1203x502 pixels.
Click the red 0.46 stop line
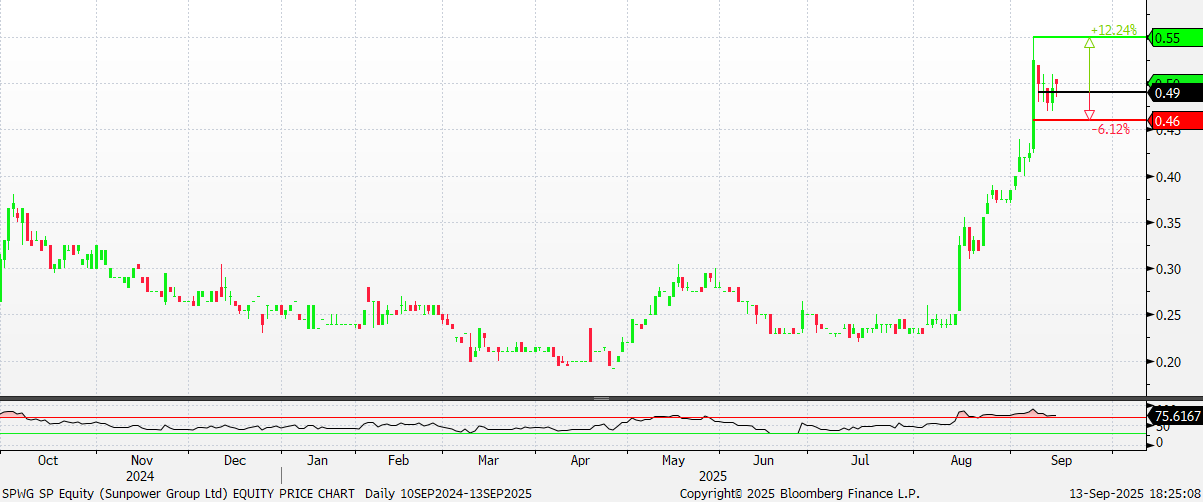pos(1089,119)
